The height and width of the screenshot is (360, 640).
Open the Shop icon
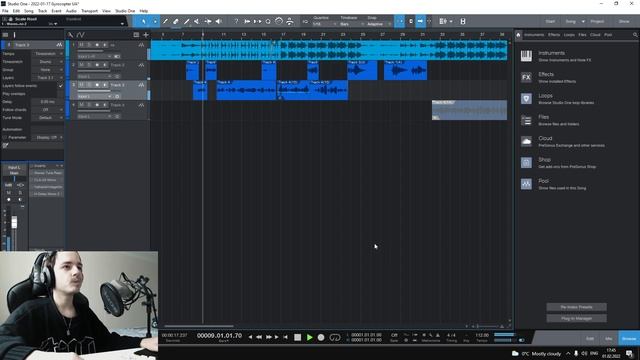(x=526, y=162)
